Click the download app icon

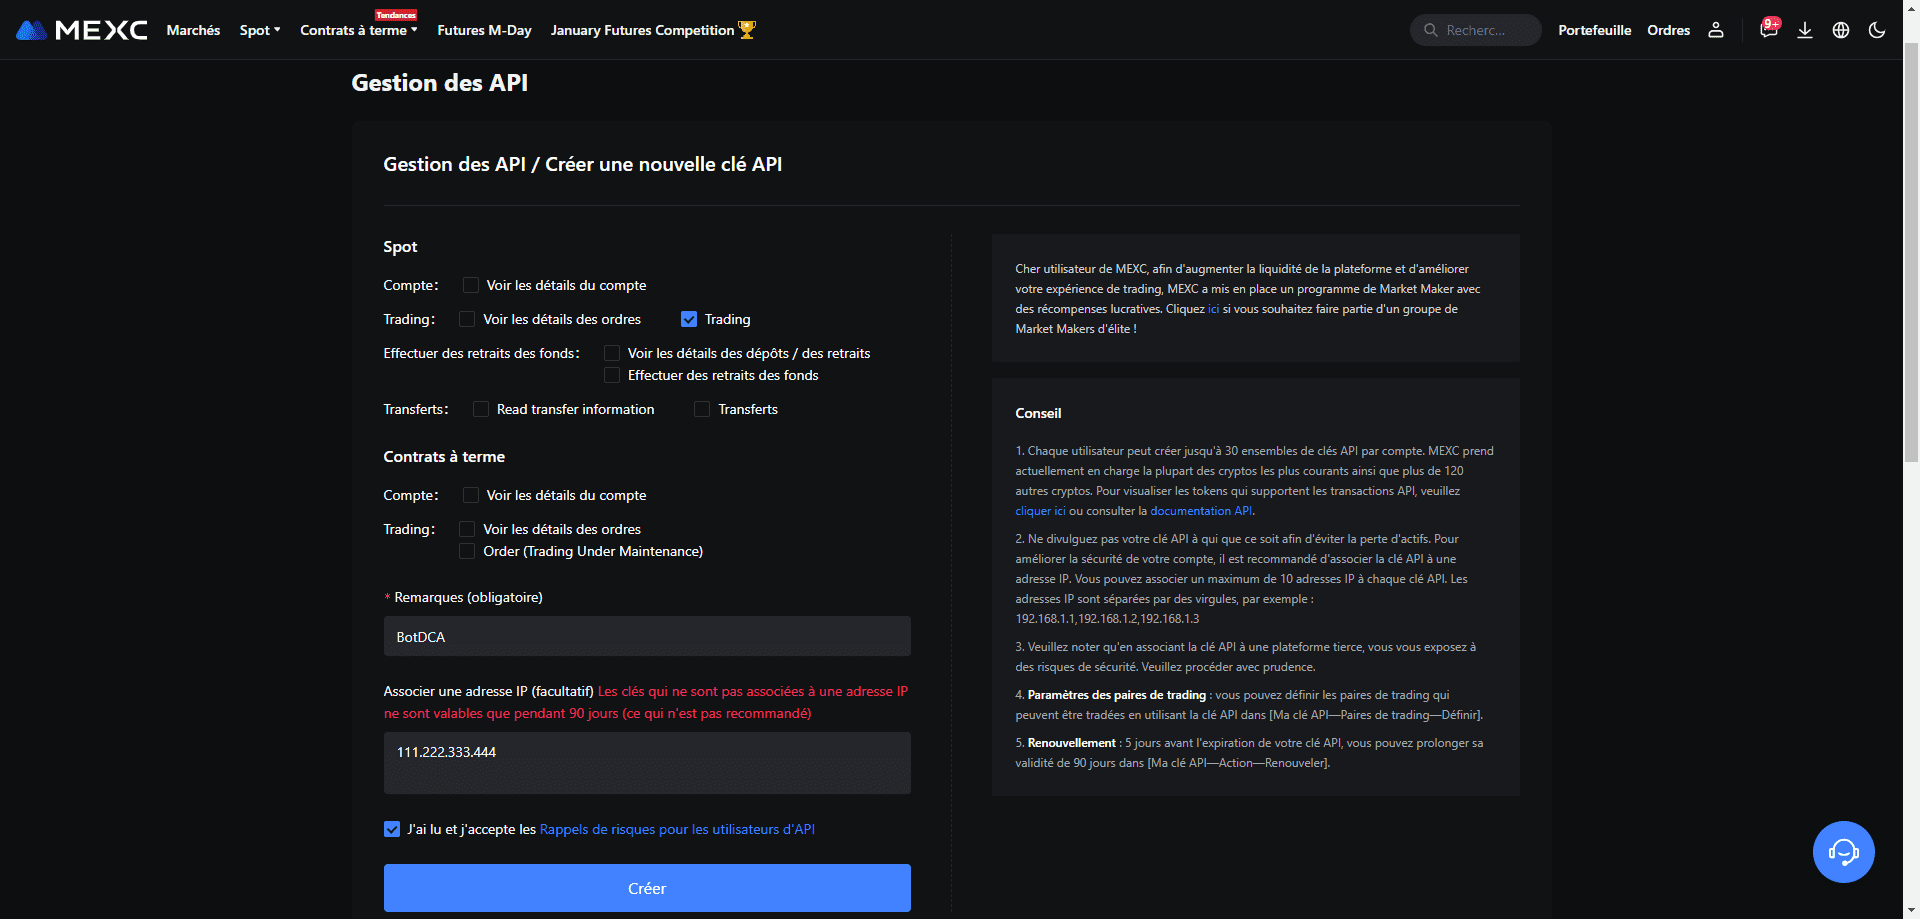[x=1805, y=30]
